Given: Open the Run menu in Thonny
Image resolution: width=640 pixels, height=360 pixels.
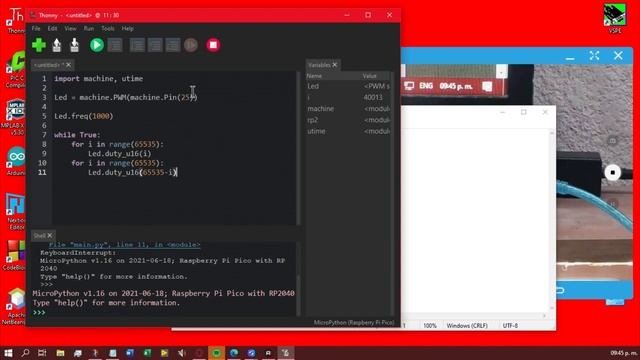Looking at the screenshot, I should click(x=89, y=29).
